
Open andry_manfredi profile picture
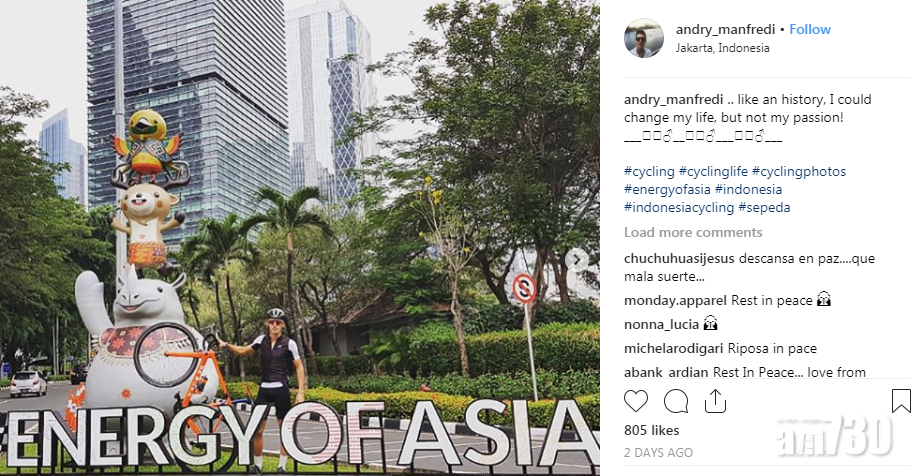pos(644,38)
